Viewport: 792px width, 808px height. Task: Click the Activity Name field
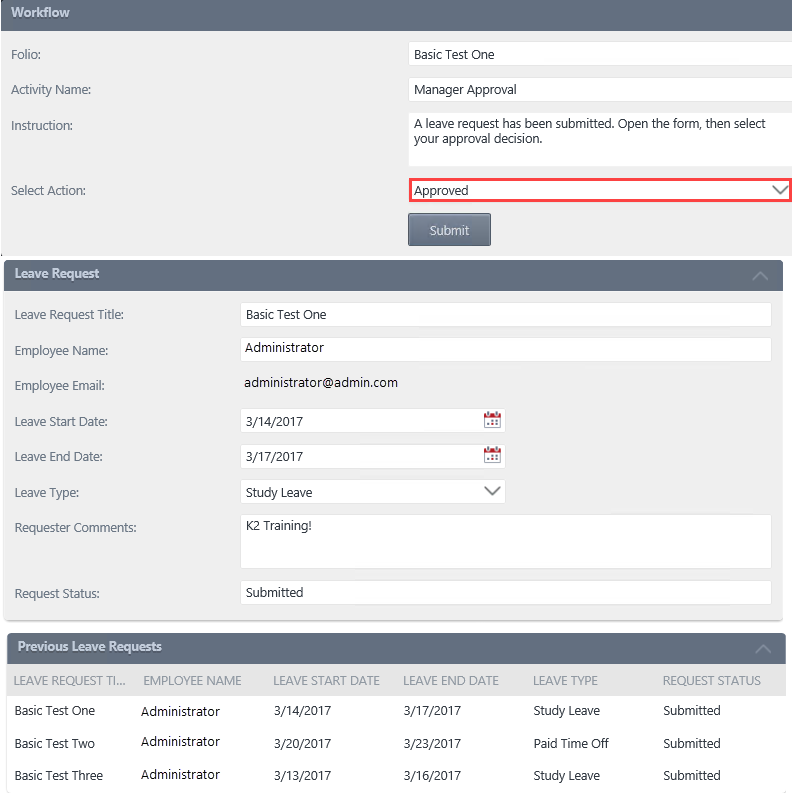[600, 90]
